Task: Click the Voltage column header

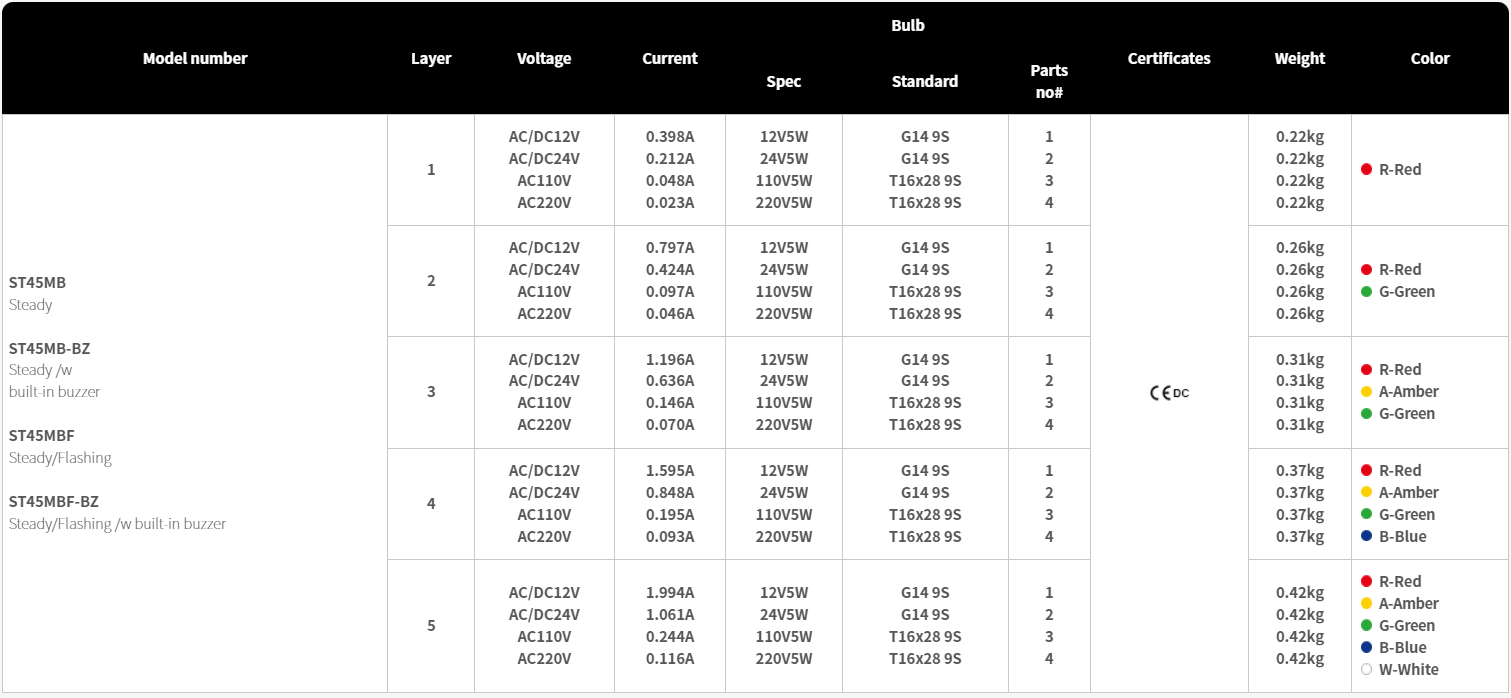Action: click(x=544, y=58)
